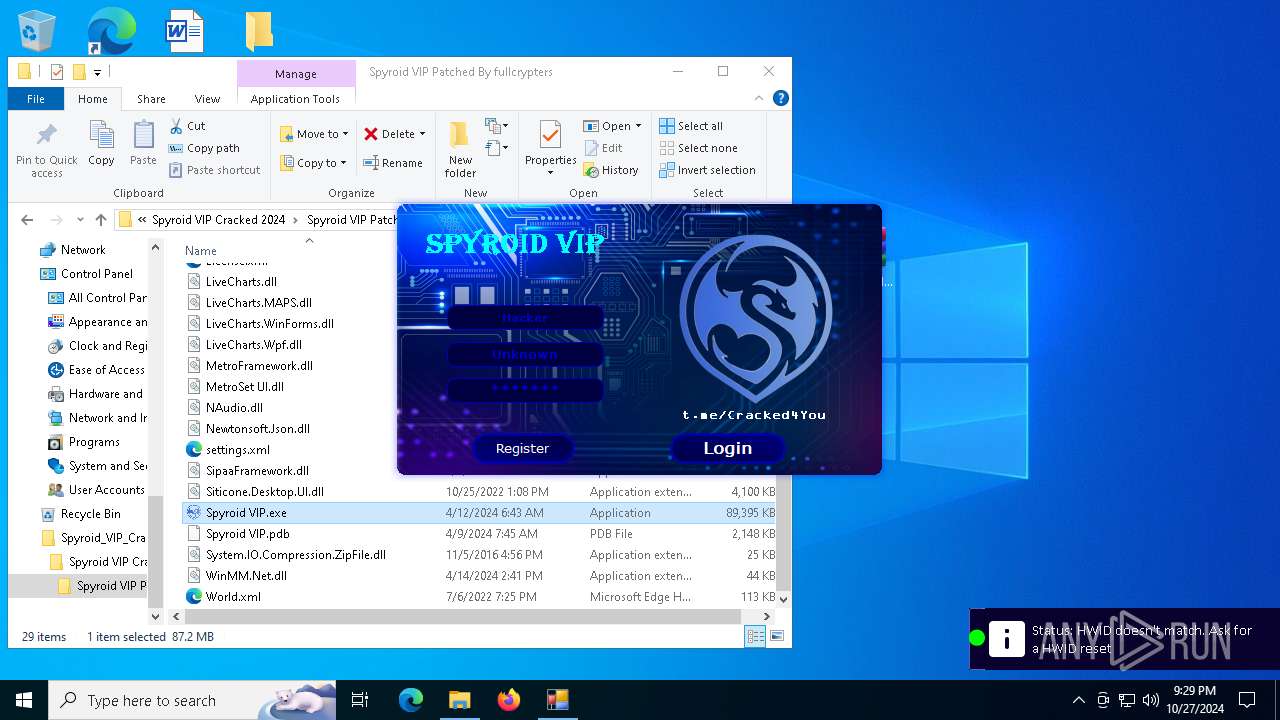1280x720 pixels.
Task: Select Control Panel in navigation pane
Action: pos(96,274)
